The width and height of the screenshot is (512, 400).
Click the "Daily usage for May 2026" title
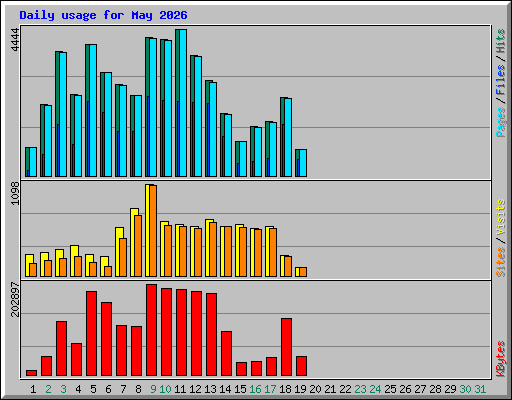click(103, 15)
